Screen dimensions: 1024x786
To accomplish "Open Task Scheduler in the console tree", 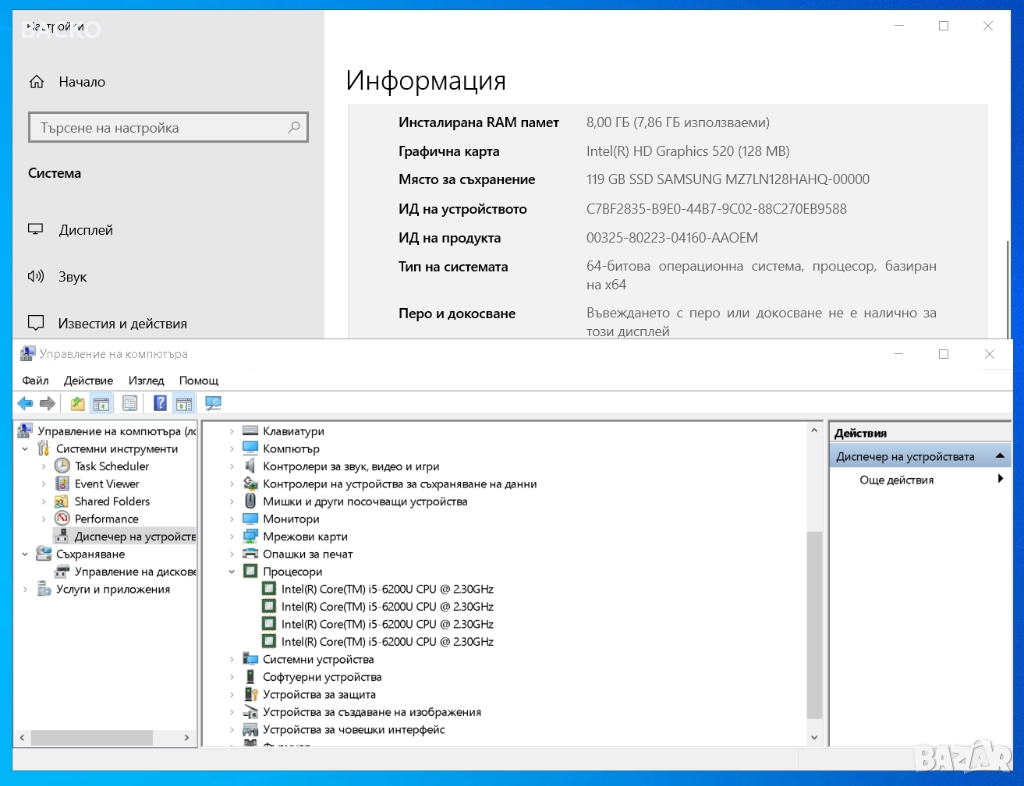I will (111, 466).
